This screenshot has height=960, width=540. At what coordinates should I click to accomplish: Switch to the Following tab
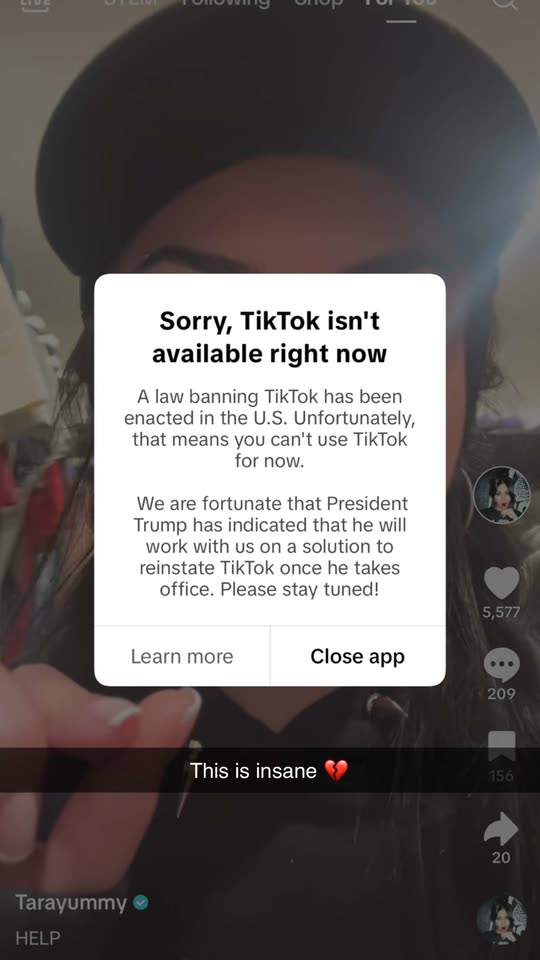[225, 3]
